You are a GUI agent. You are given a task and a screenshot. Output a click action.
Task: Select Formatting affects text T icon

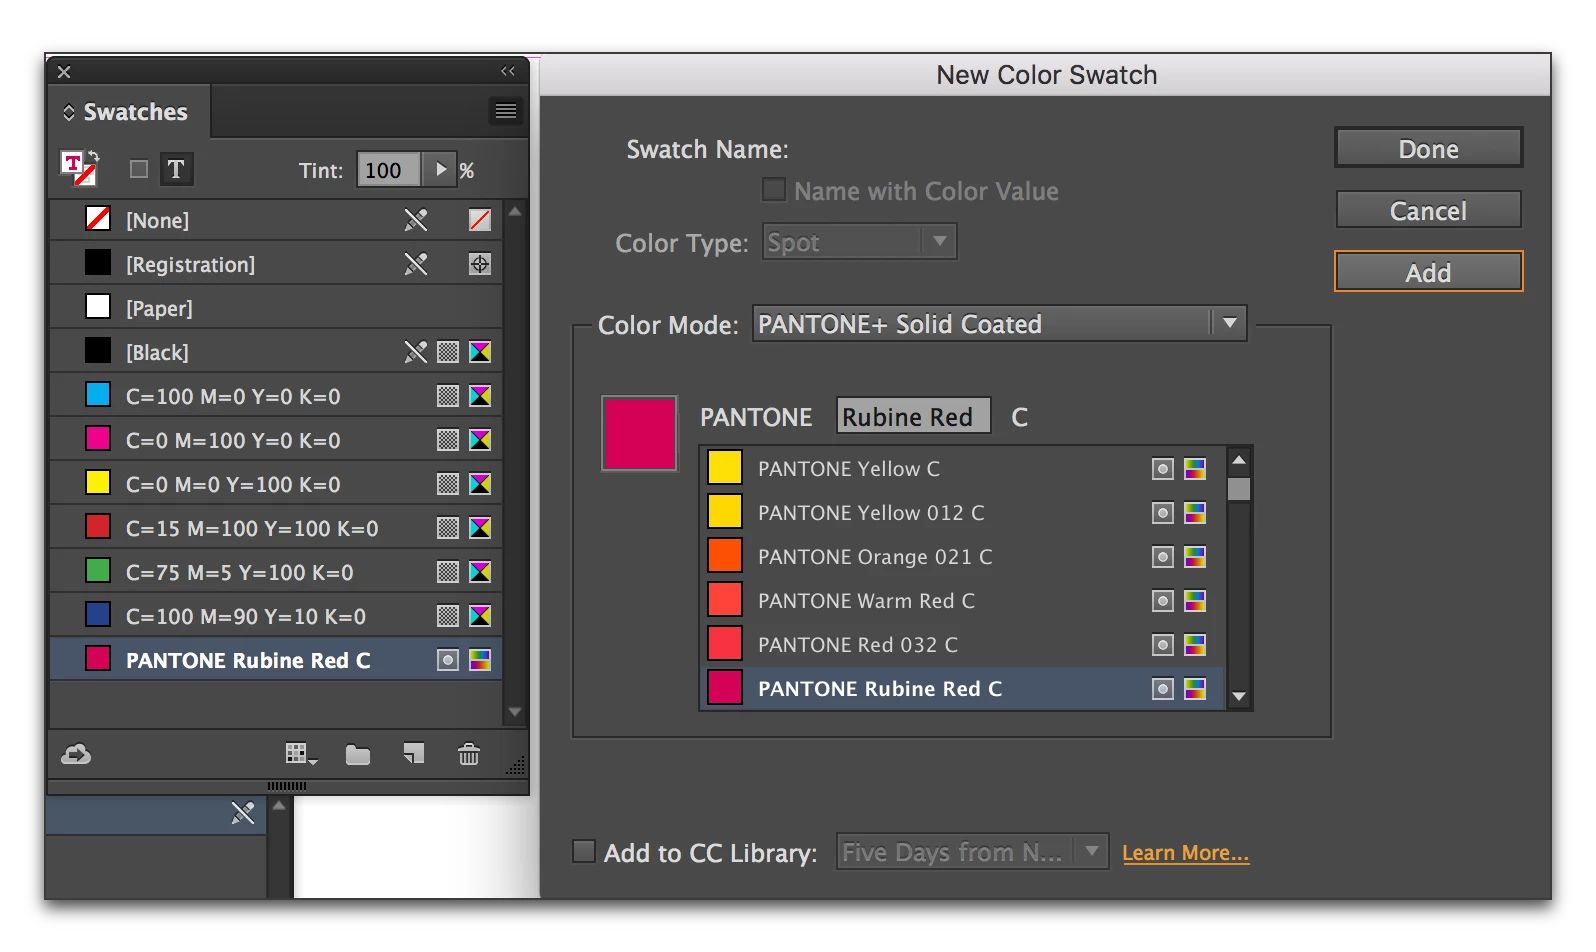pyautogui.click(x=176, y=169)
